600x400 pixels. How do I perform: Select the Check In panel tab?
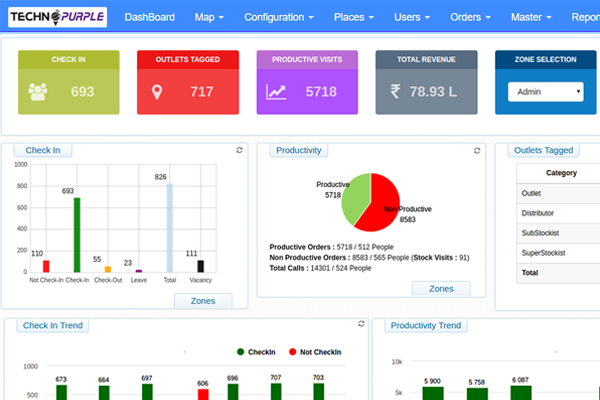[x=43, y=150]
